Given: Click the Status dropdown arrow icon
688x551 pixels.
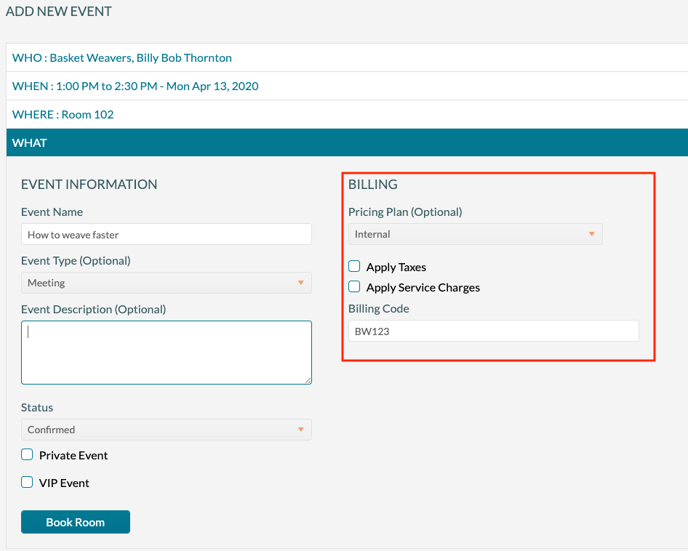Looking at the screenshot, I should [x=301, y=430].
